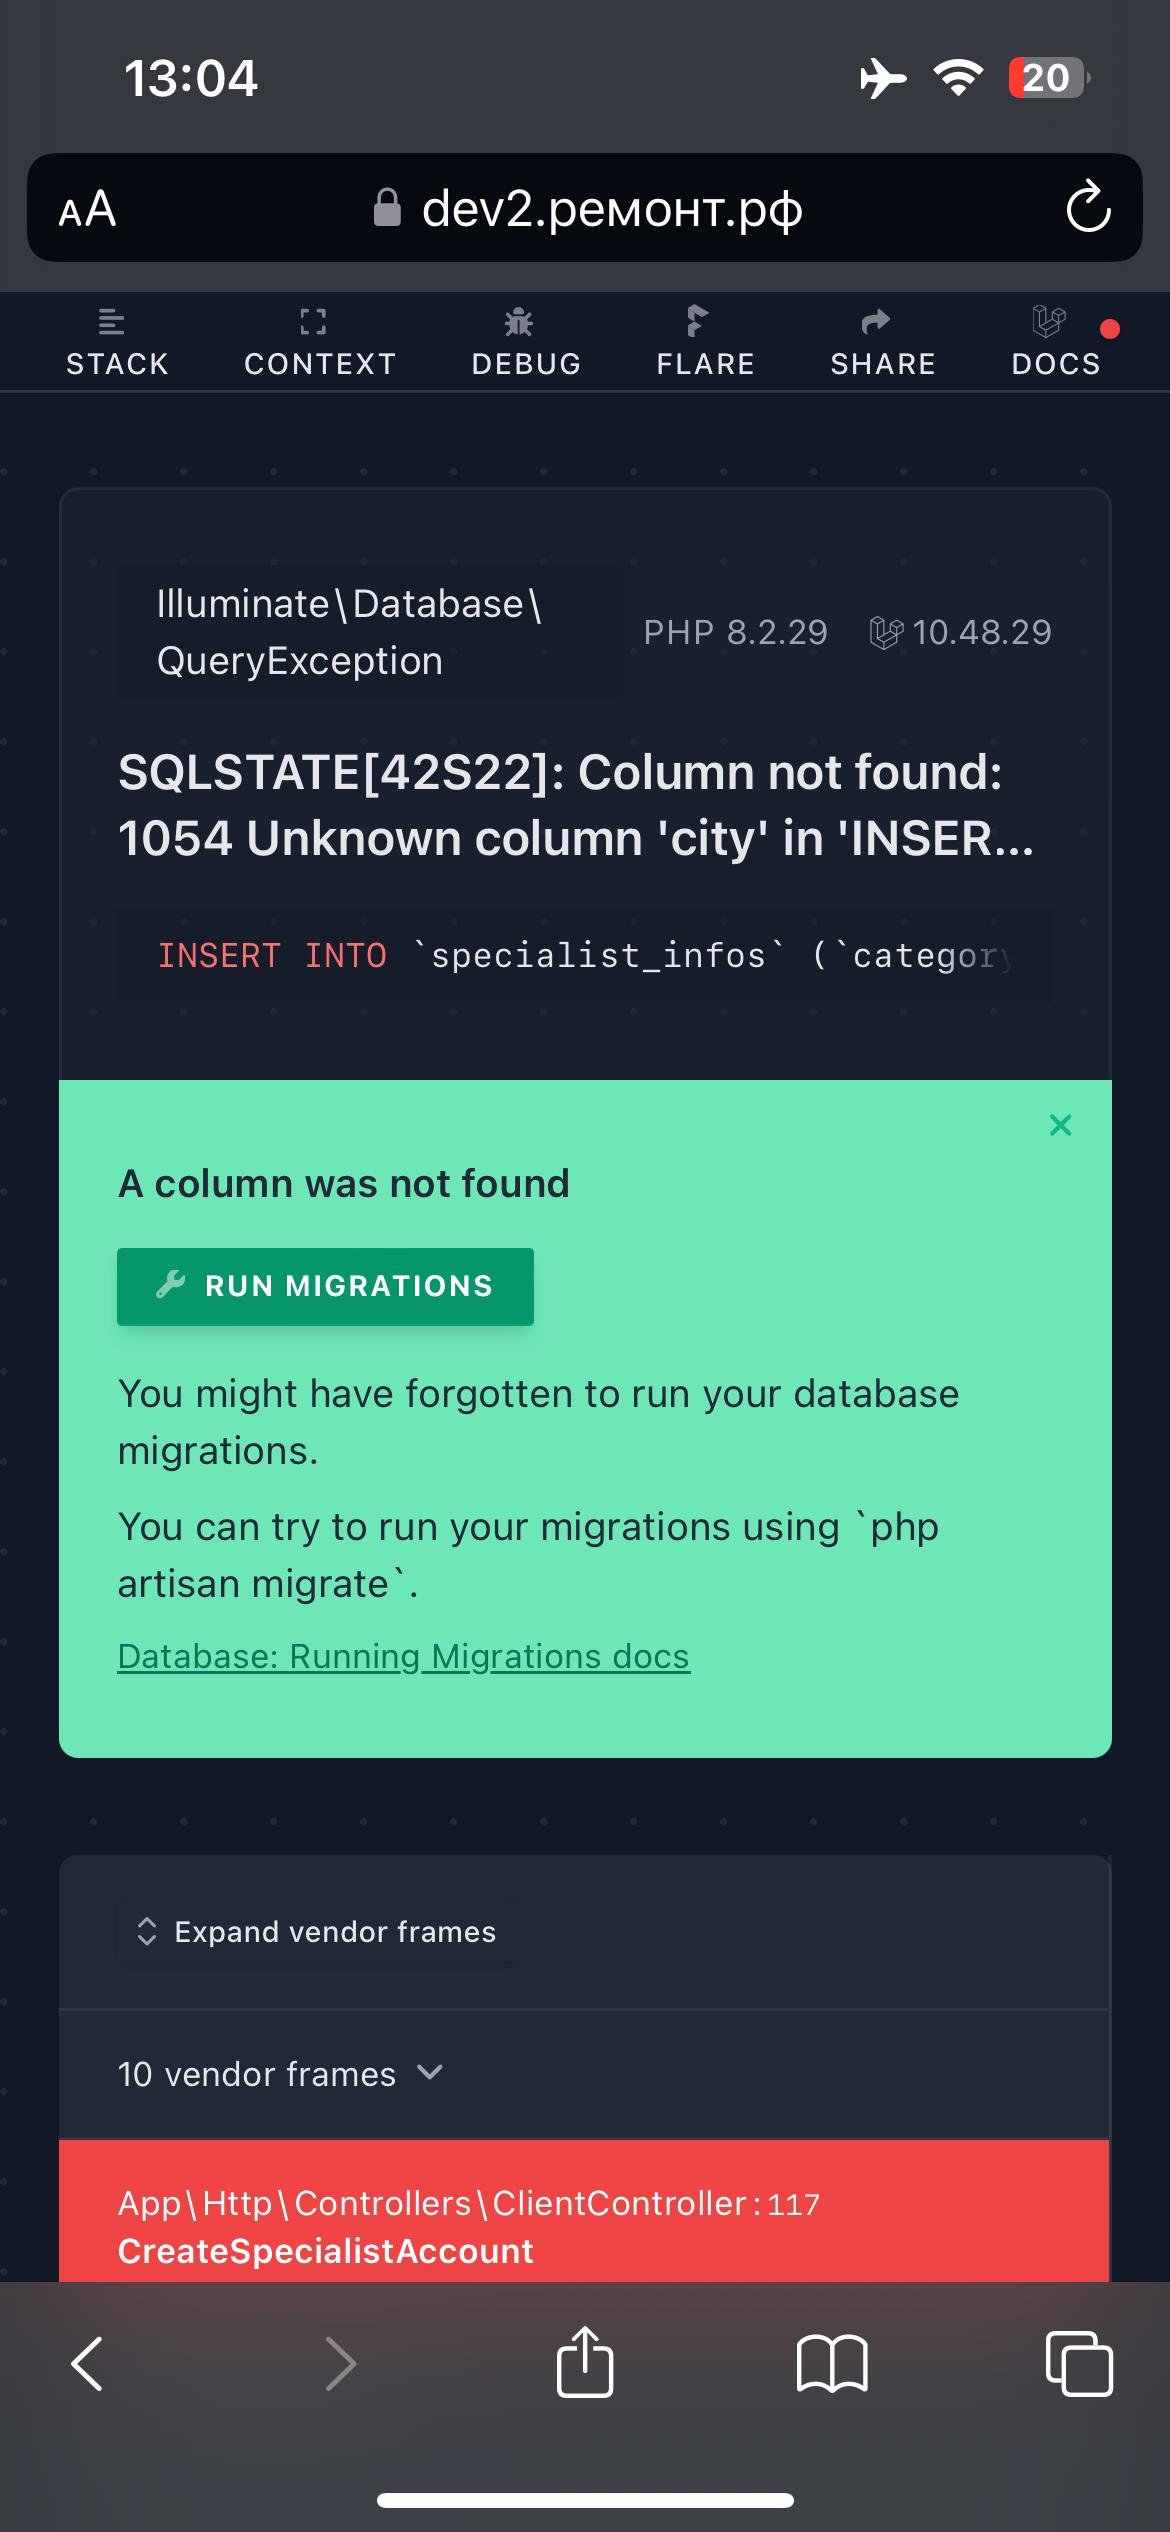Open Safari bookmarks book icon
The height and width of the screenshot is (2532, 1170).
[x=832, y=2364]
